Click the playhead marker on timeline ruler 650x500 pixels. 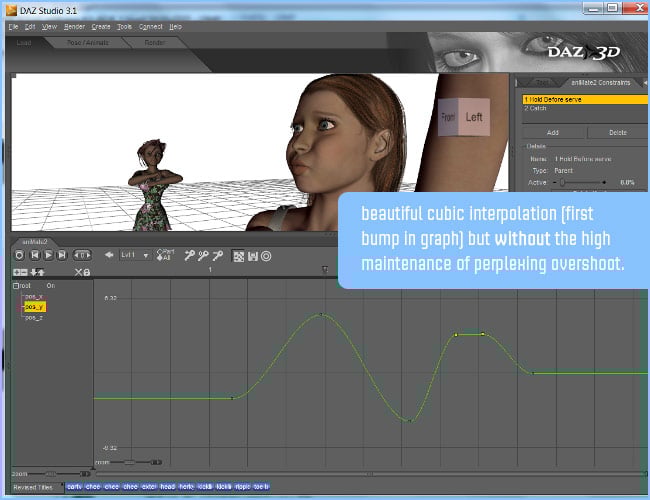point(325,270)
